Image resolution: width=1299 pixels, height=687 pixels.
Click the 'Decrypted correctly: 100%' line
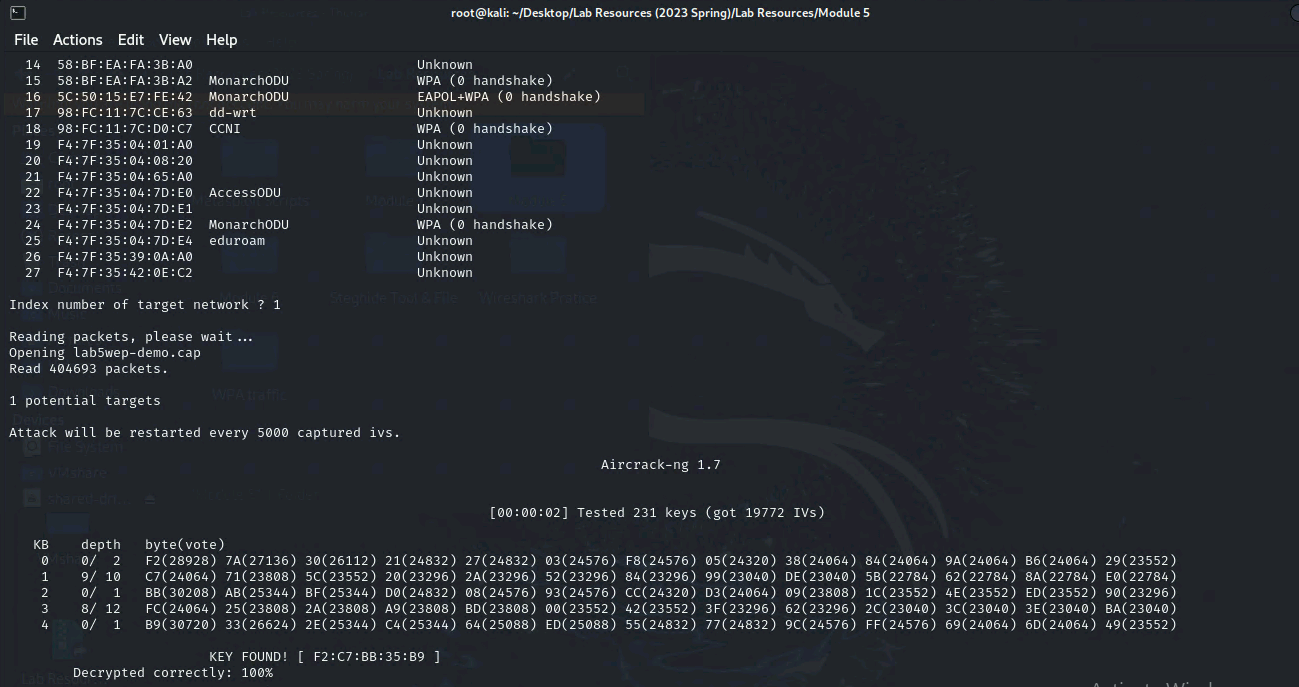[x=172, y=673]
